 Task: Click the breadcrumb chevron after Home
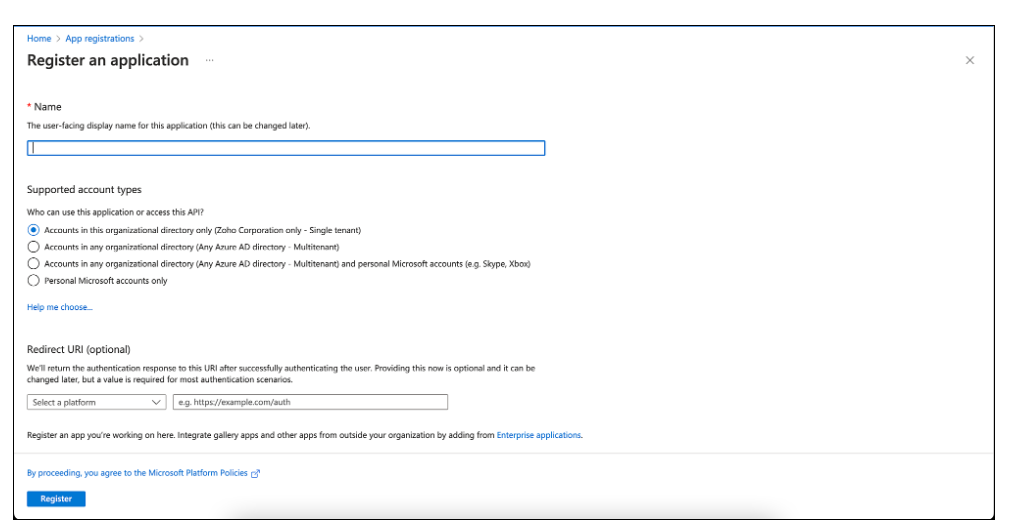point(58,39)
